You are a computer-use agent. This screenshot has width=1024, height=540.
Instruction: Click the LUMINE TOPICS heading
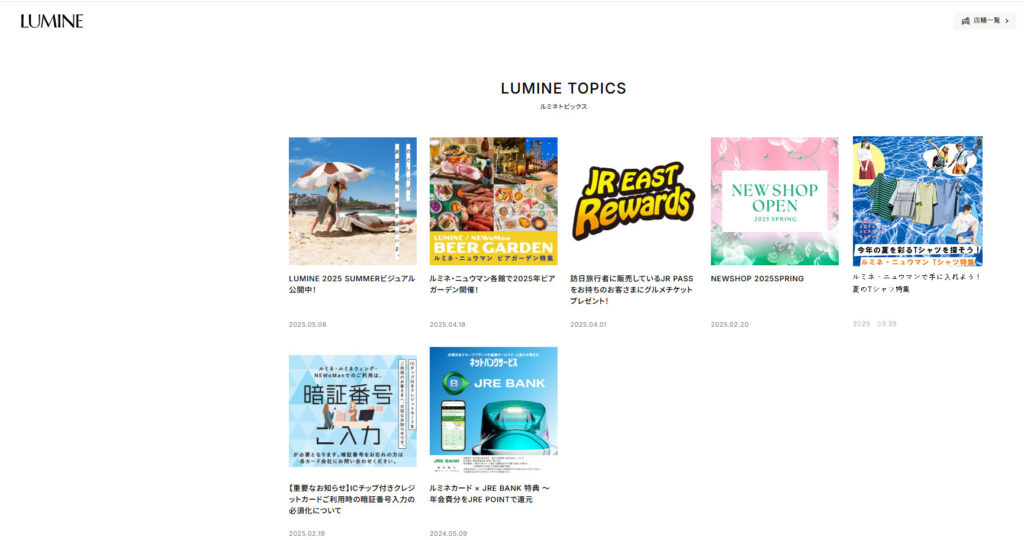coord(563,88)
